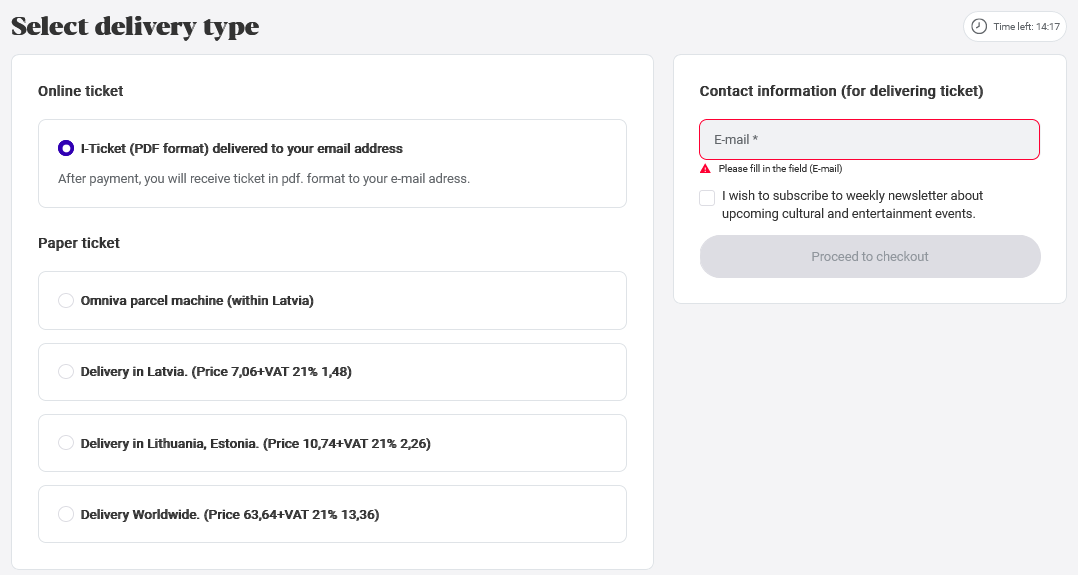The height and width of the screenshot is (575, 1078).
Task: Click the Omniva parcel machine option card
Action: pos(332,301)
